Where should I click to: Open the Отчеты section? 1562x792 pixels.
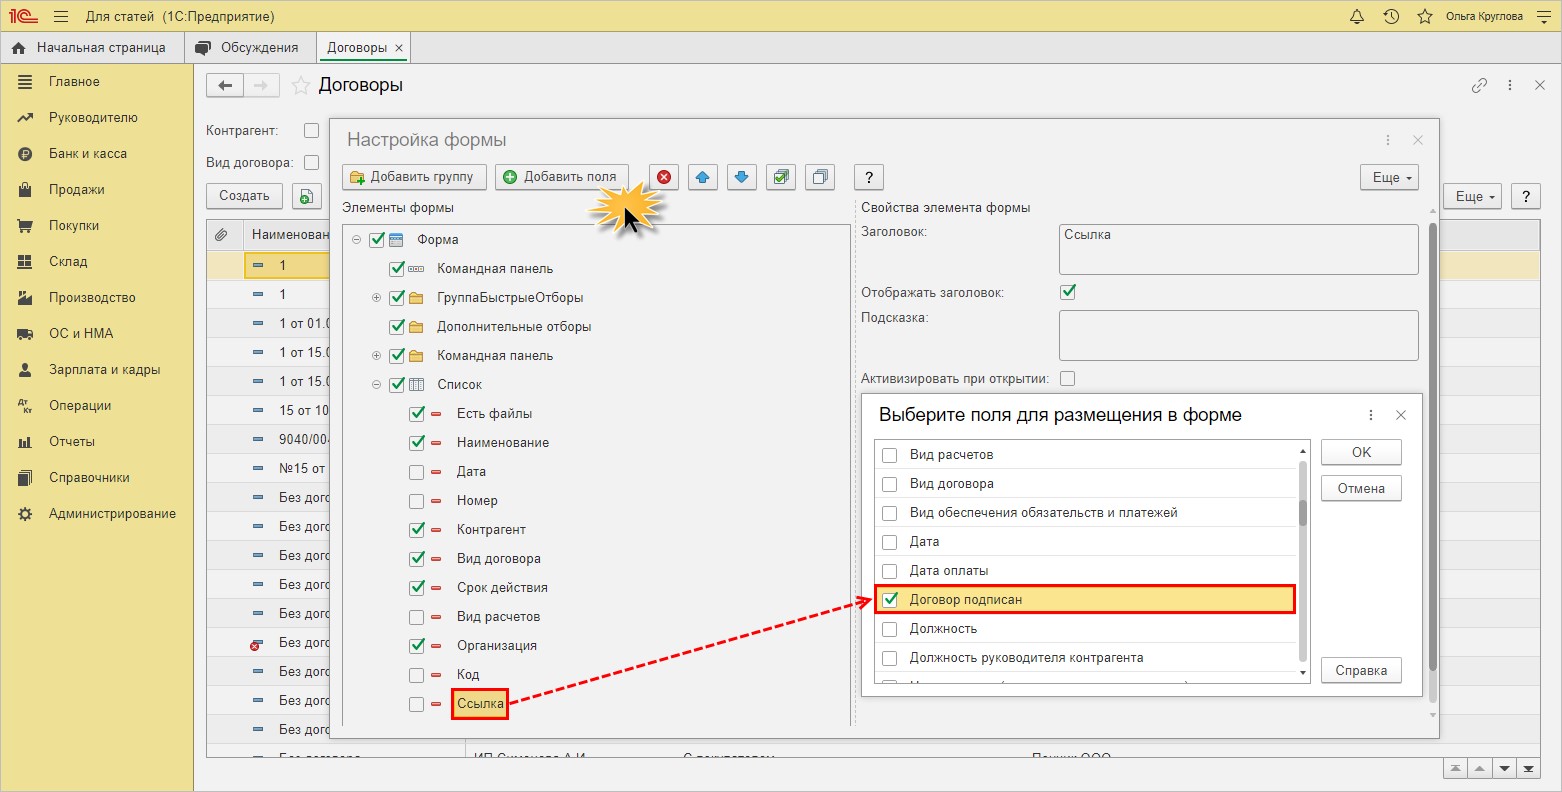(72, 442)
